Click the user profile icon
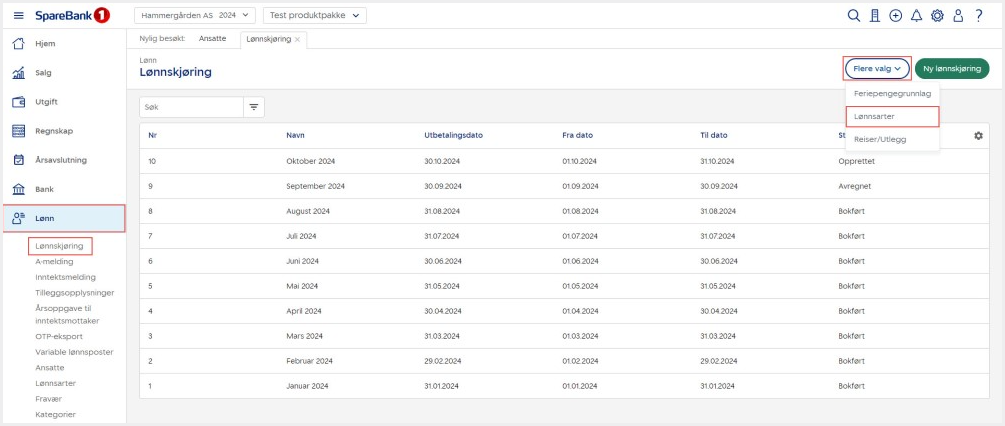Viewport: 1005px width, 426px height. (958, 16)
